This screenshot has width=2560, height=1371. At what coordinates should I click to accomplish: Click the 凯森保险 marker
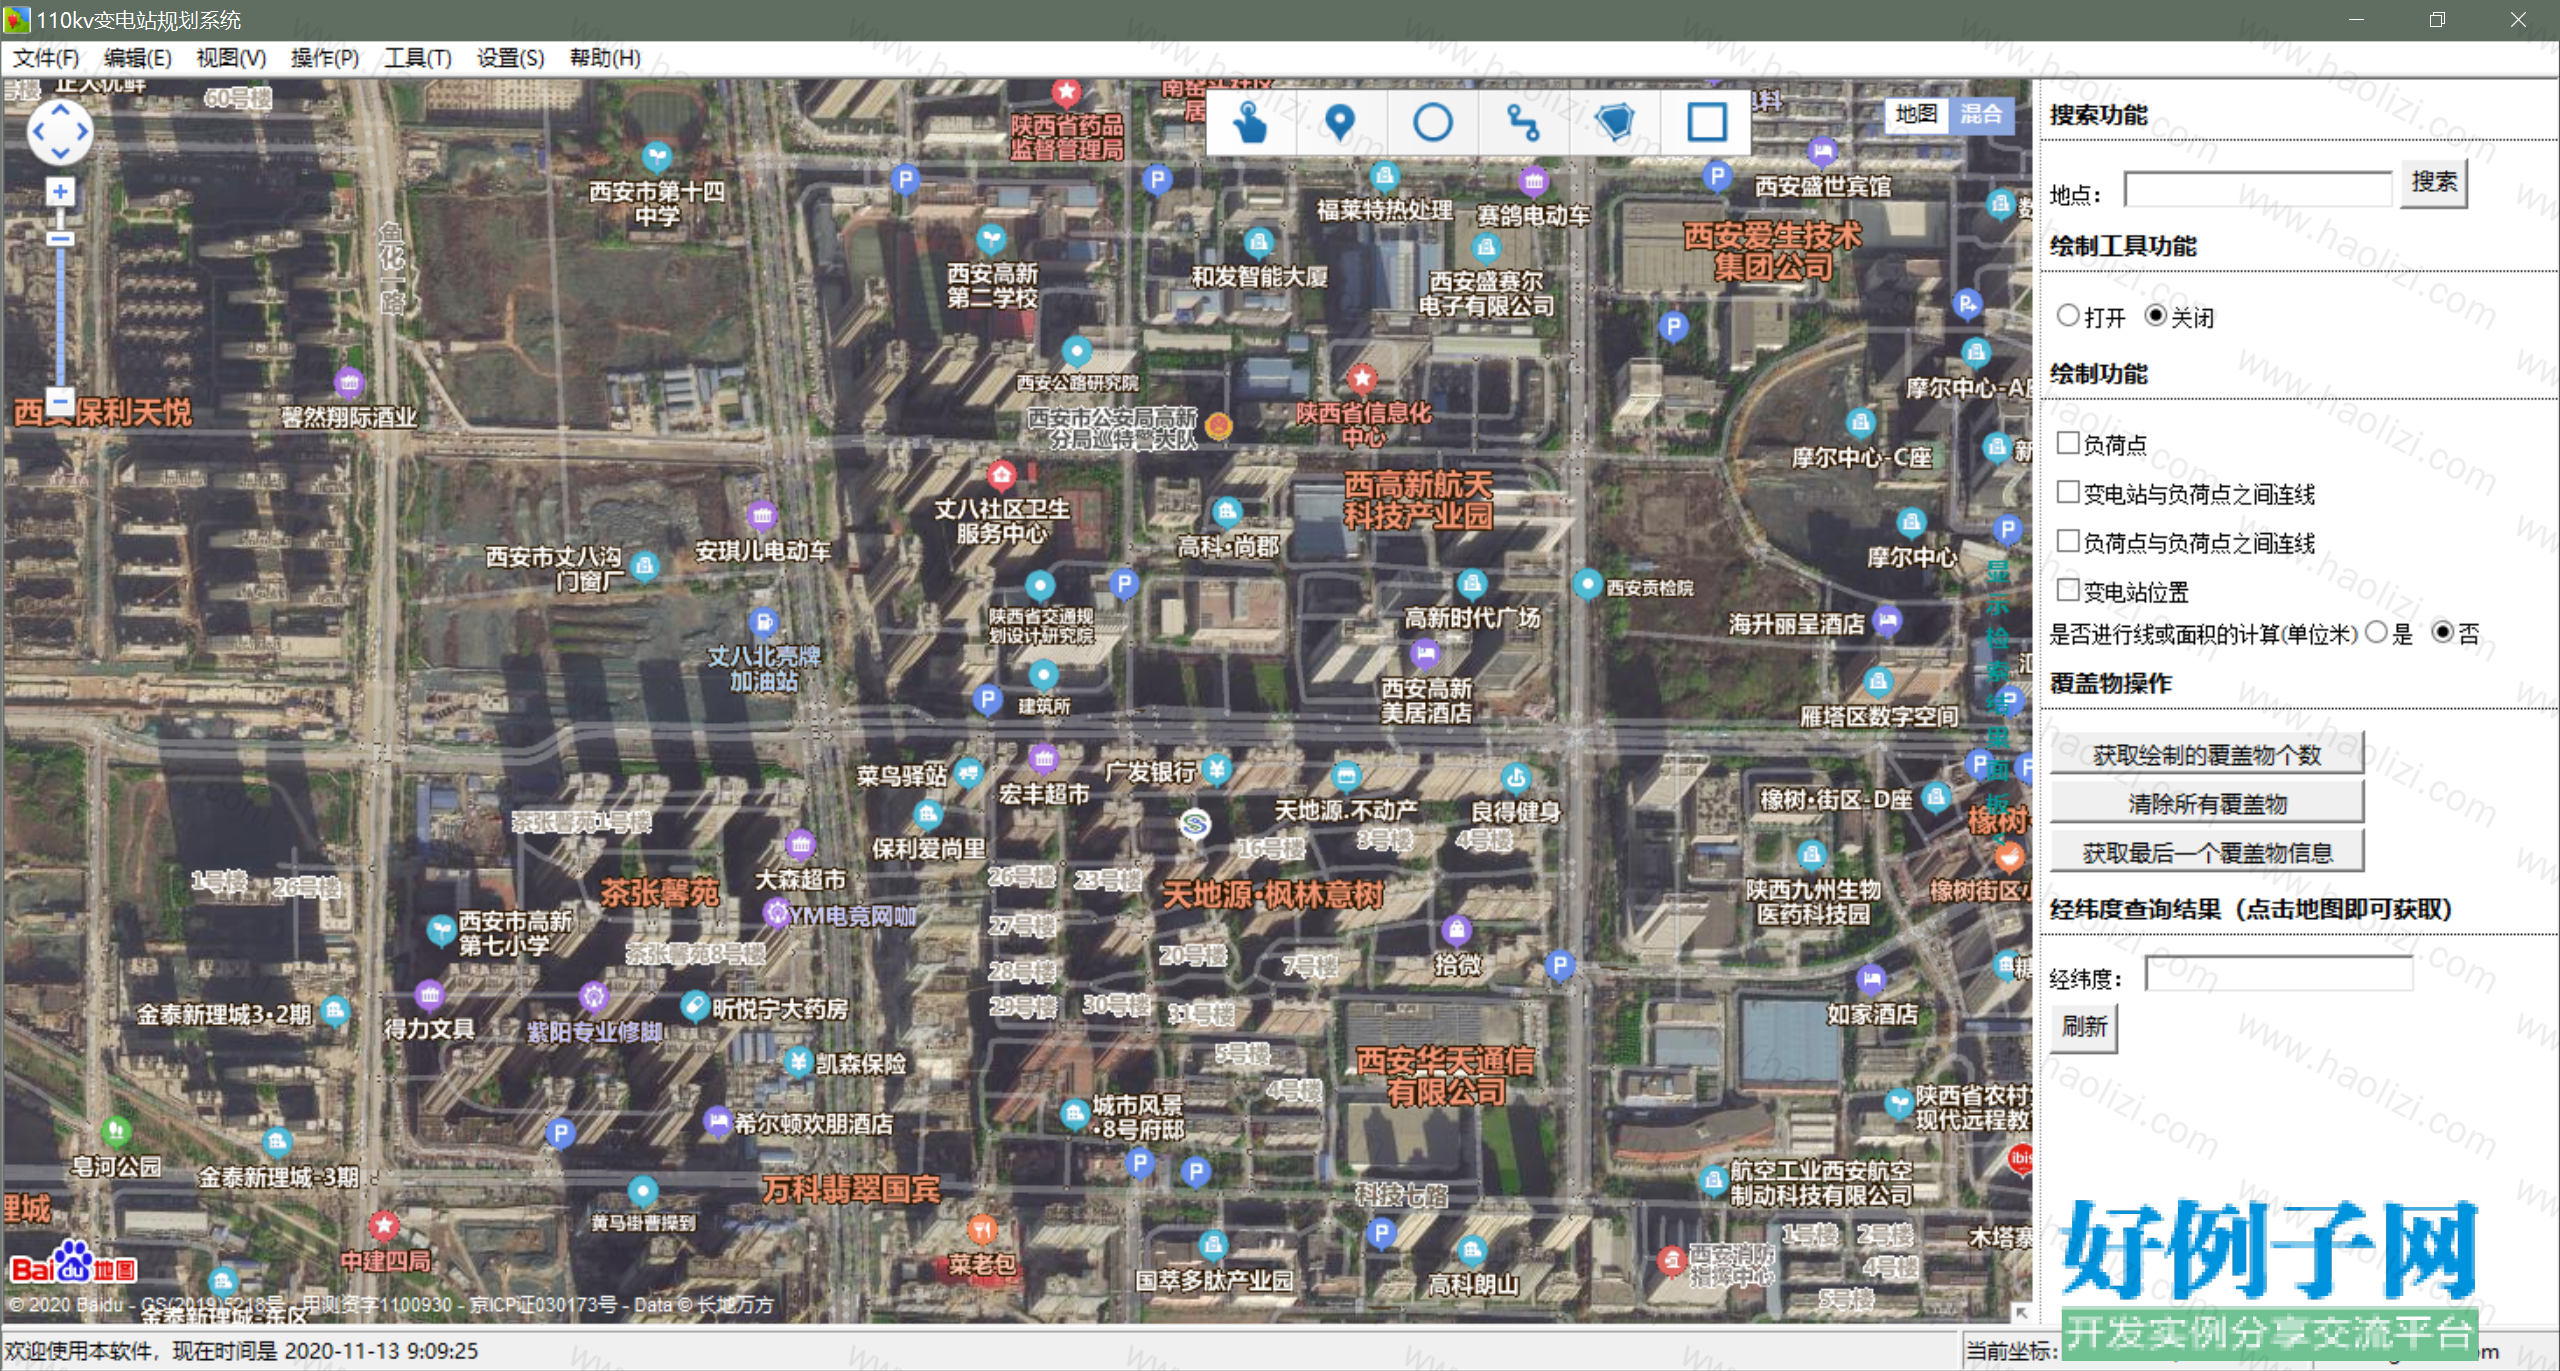coord(798,1061)
